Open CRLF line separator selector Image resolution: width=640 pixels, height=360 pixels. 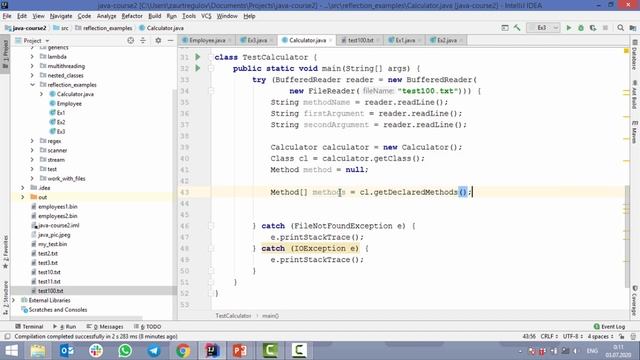[549, 337]
